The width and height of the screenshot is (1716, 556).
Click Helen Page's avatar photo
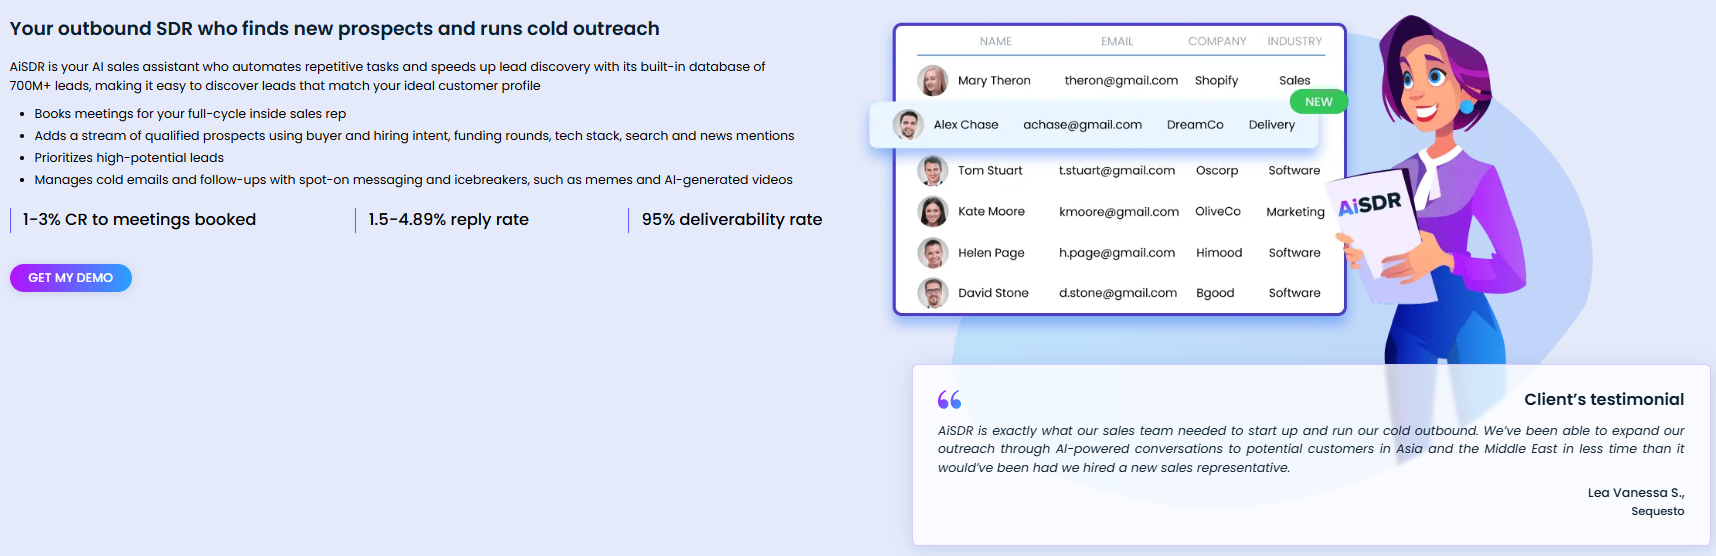(933, 253)
